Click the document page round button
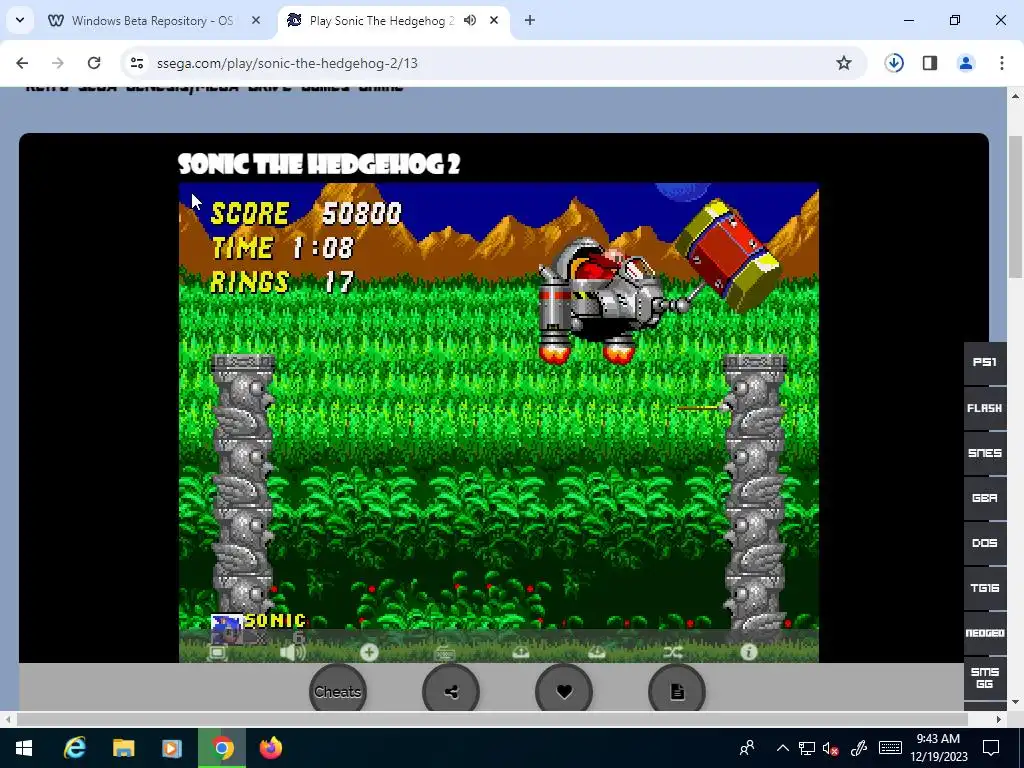1024x768 pixels. (x=677, y=691)
